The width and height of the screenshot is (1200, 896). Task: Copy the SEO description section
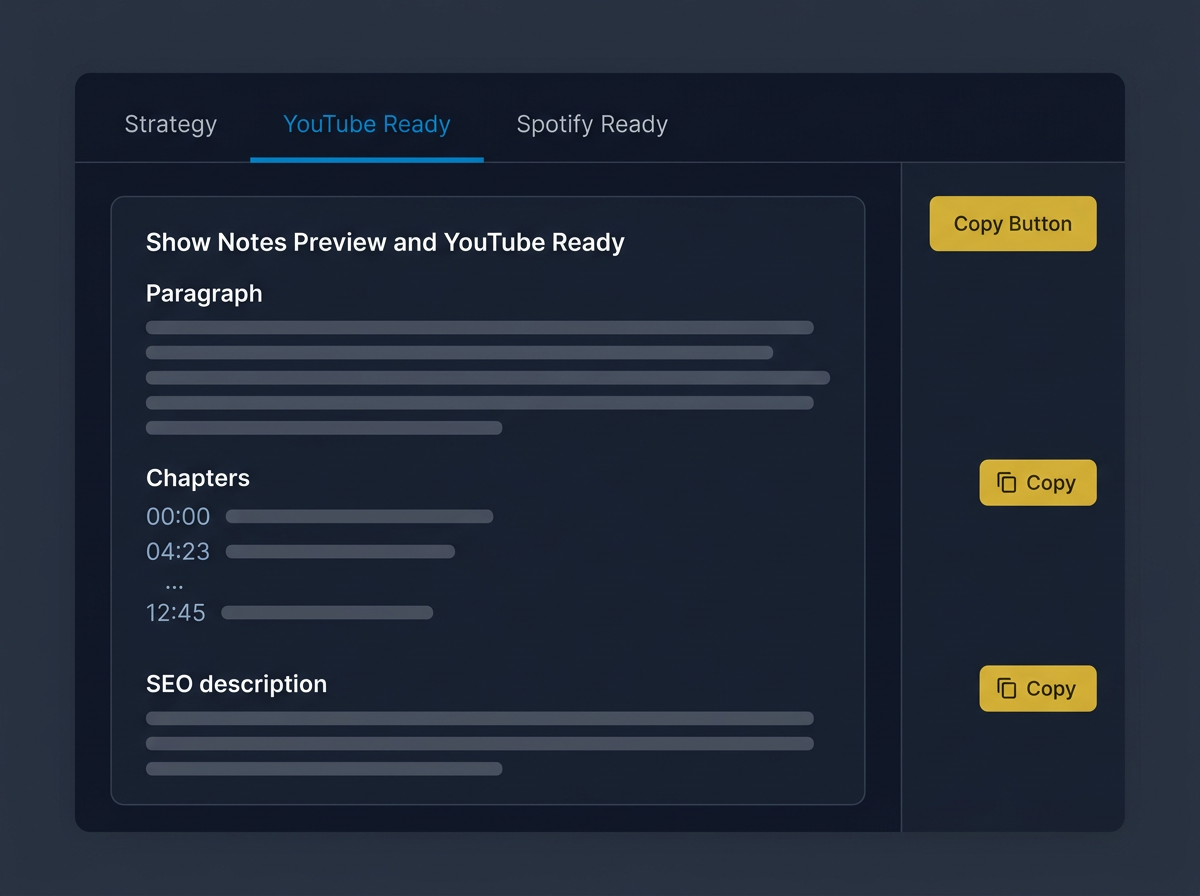pos(1038,689)
